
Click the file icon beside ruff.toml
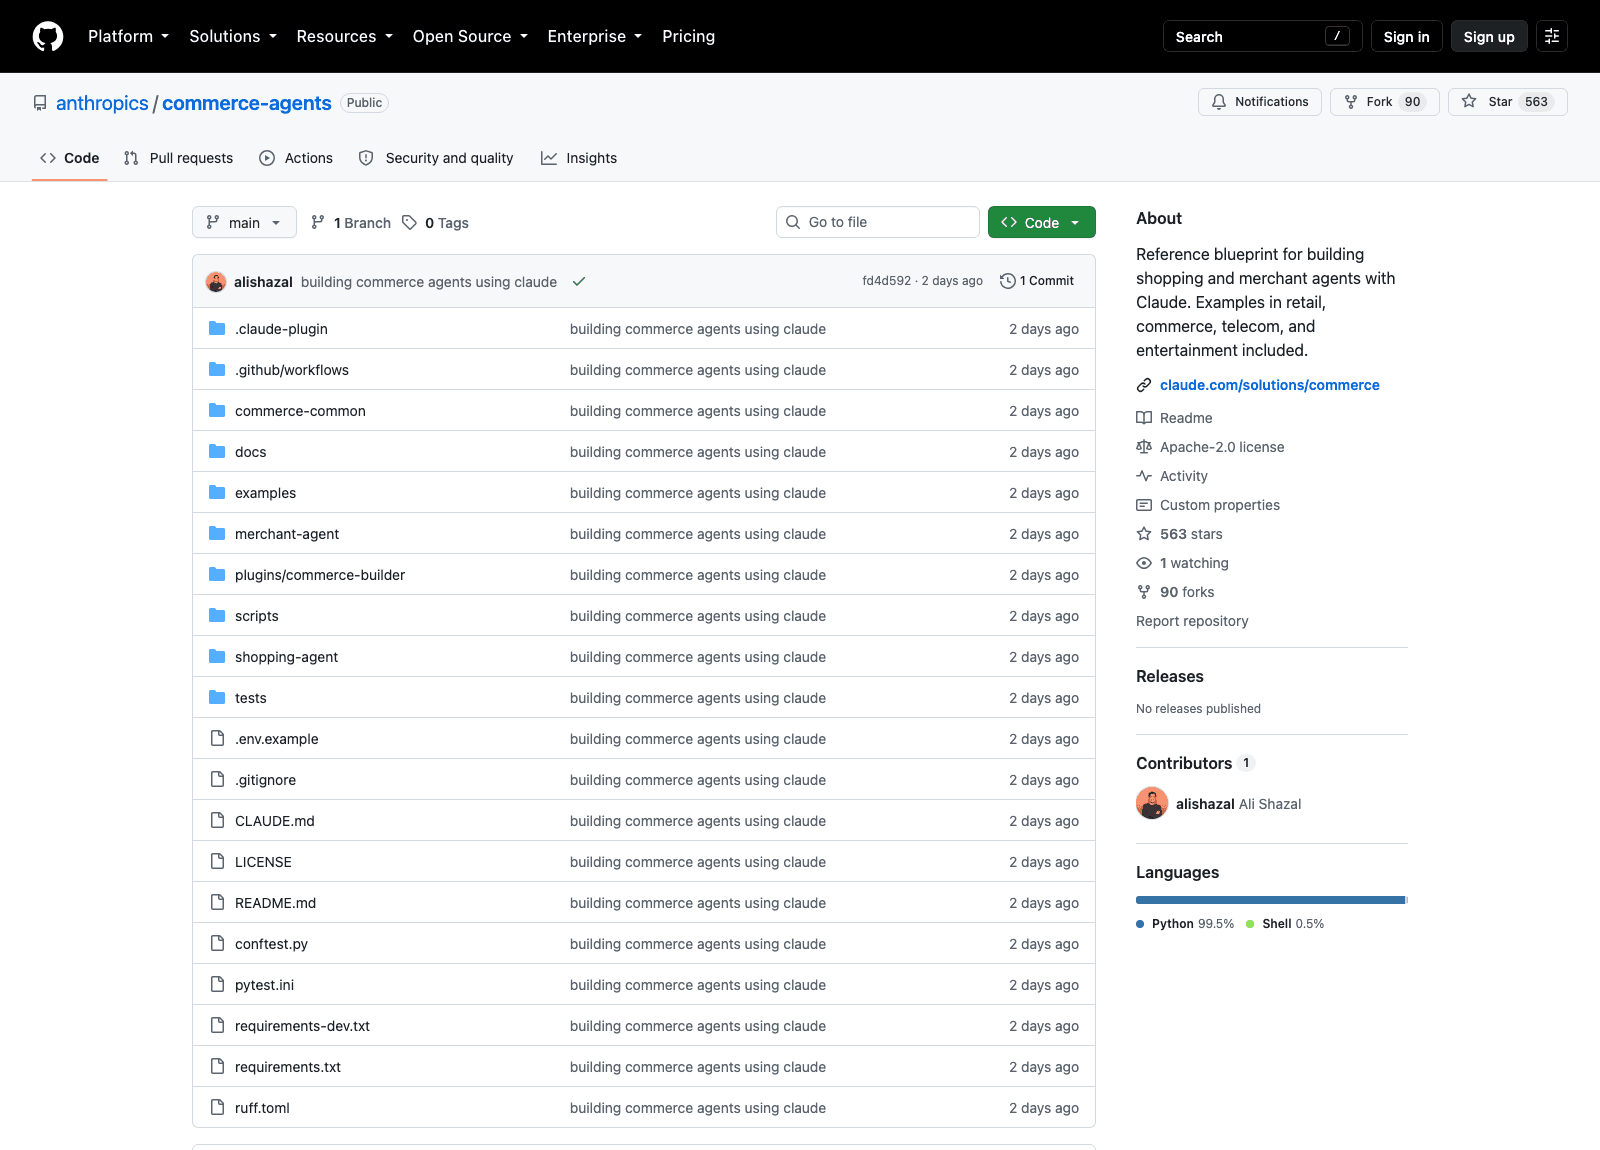(217, 1107)
